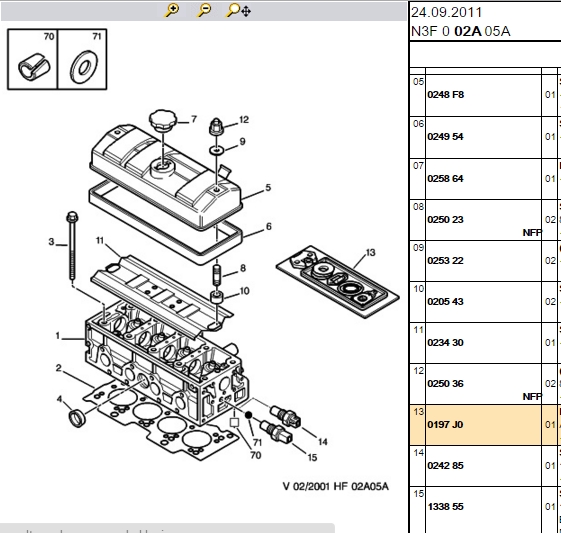This screenshot has width=561, height=533.
Task: Select part number 0248 F8
Action: [x=445, y=95]
